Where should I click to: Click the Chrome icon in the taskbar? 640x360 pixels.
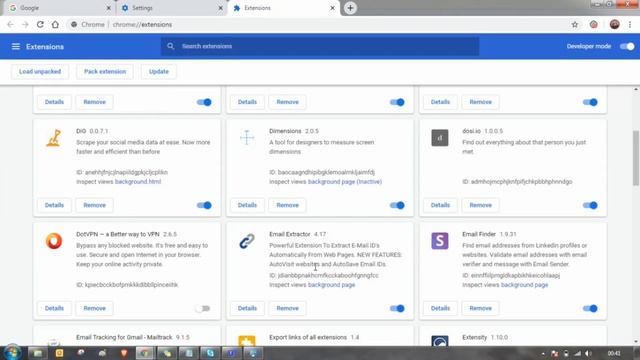tap(144, 353)
